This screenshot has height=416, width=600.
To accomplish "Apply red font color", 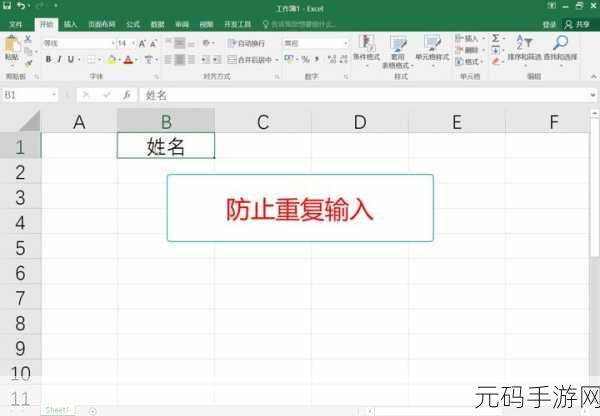I will coord(128,60).
